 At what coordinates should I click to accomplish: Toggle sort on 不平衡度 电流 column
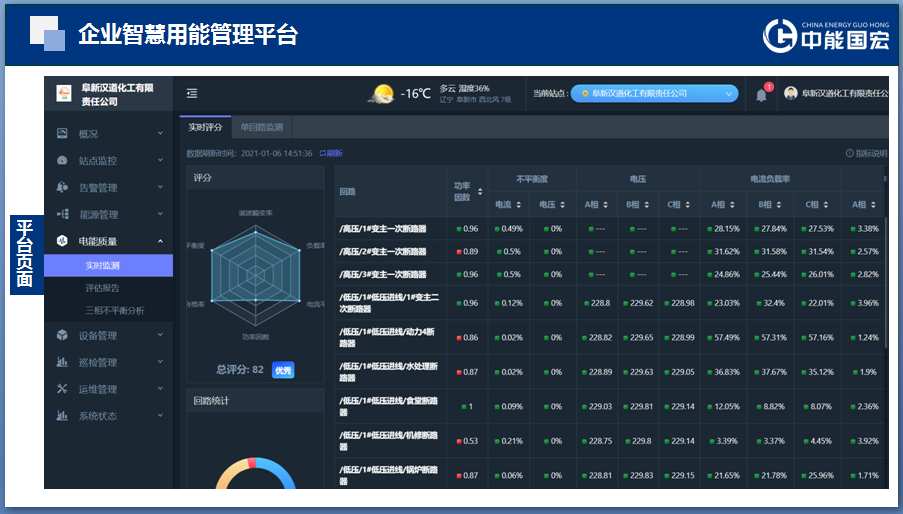518,204
